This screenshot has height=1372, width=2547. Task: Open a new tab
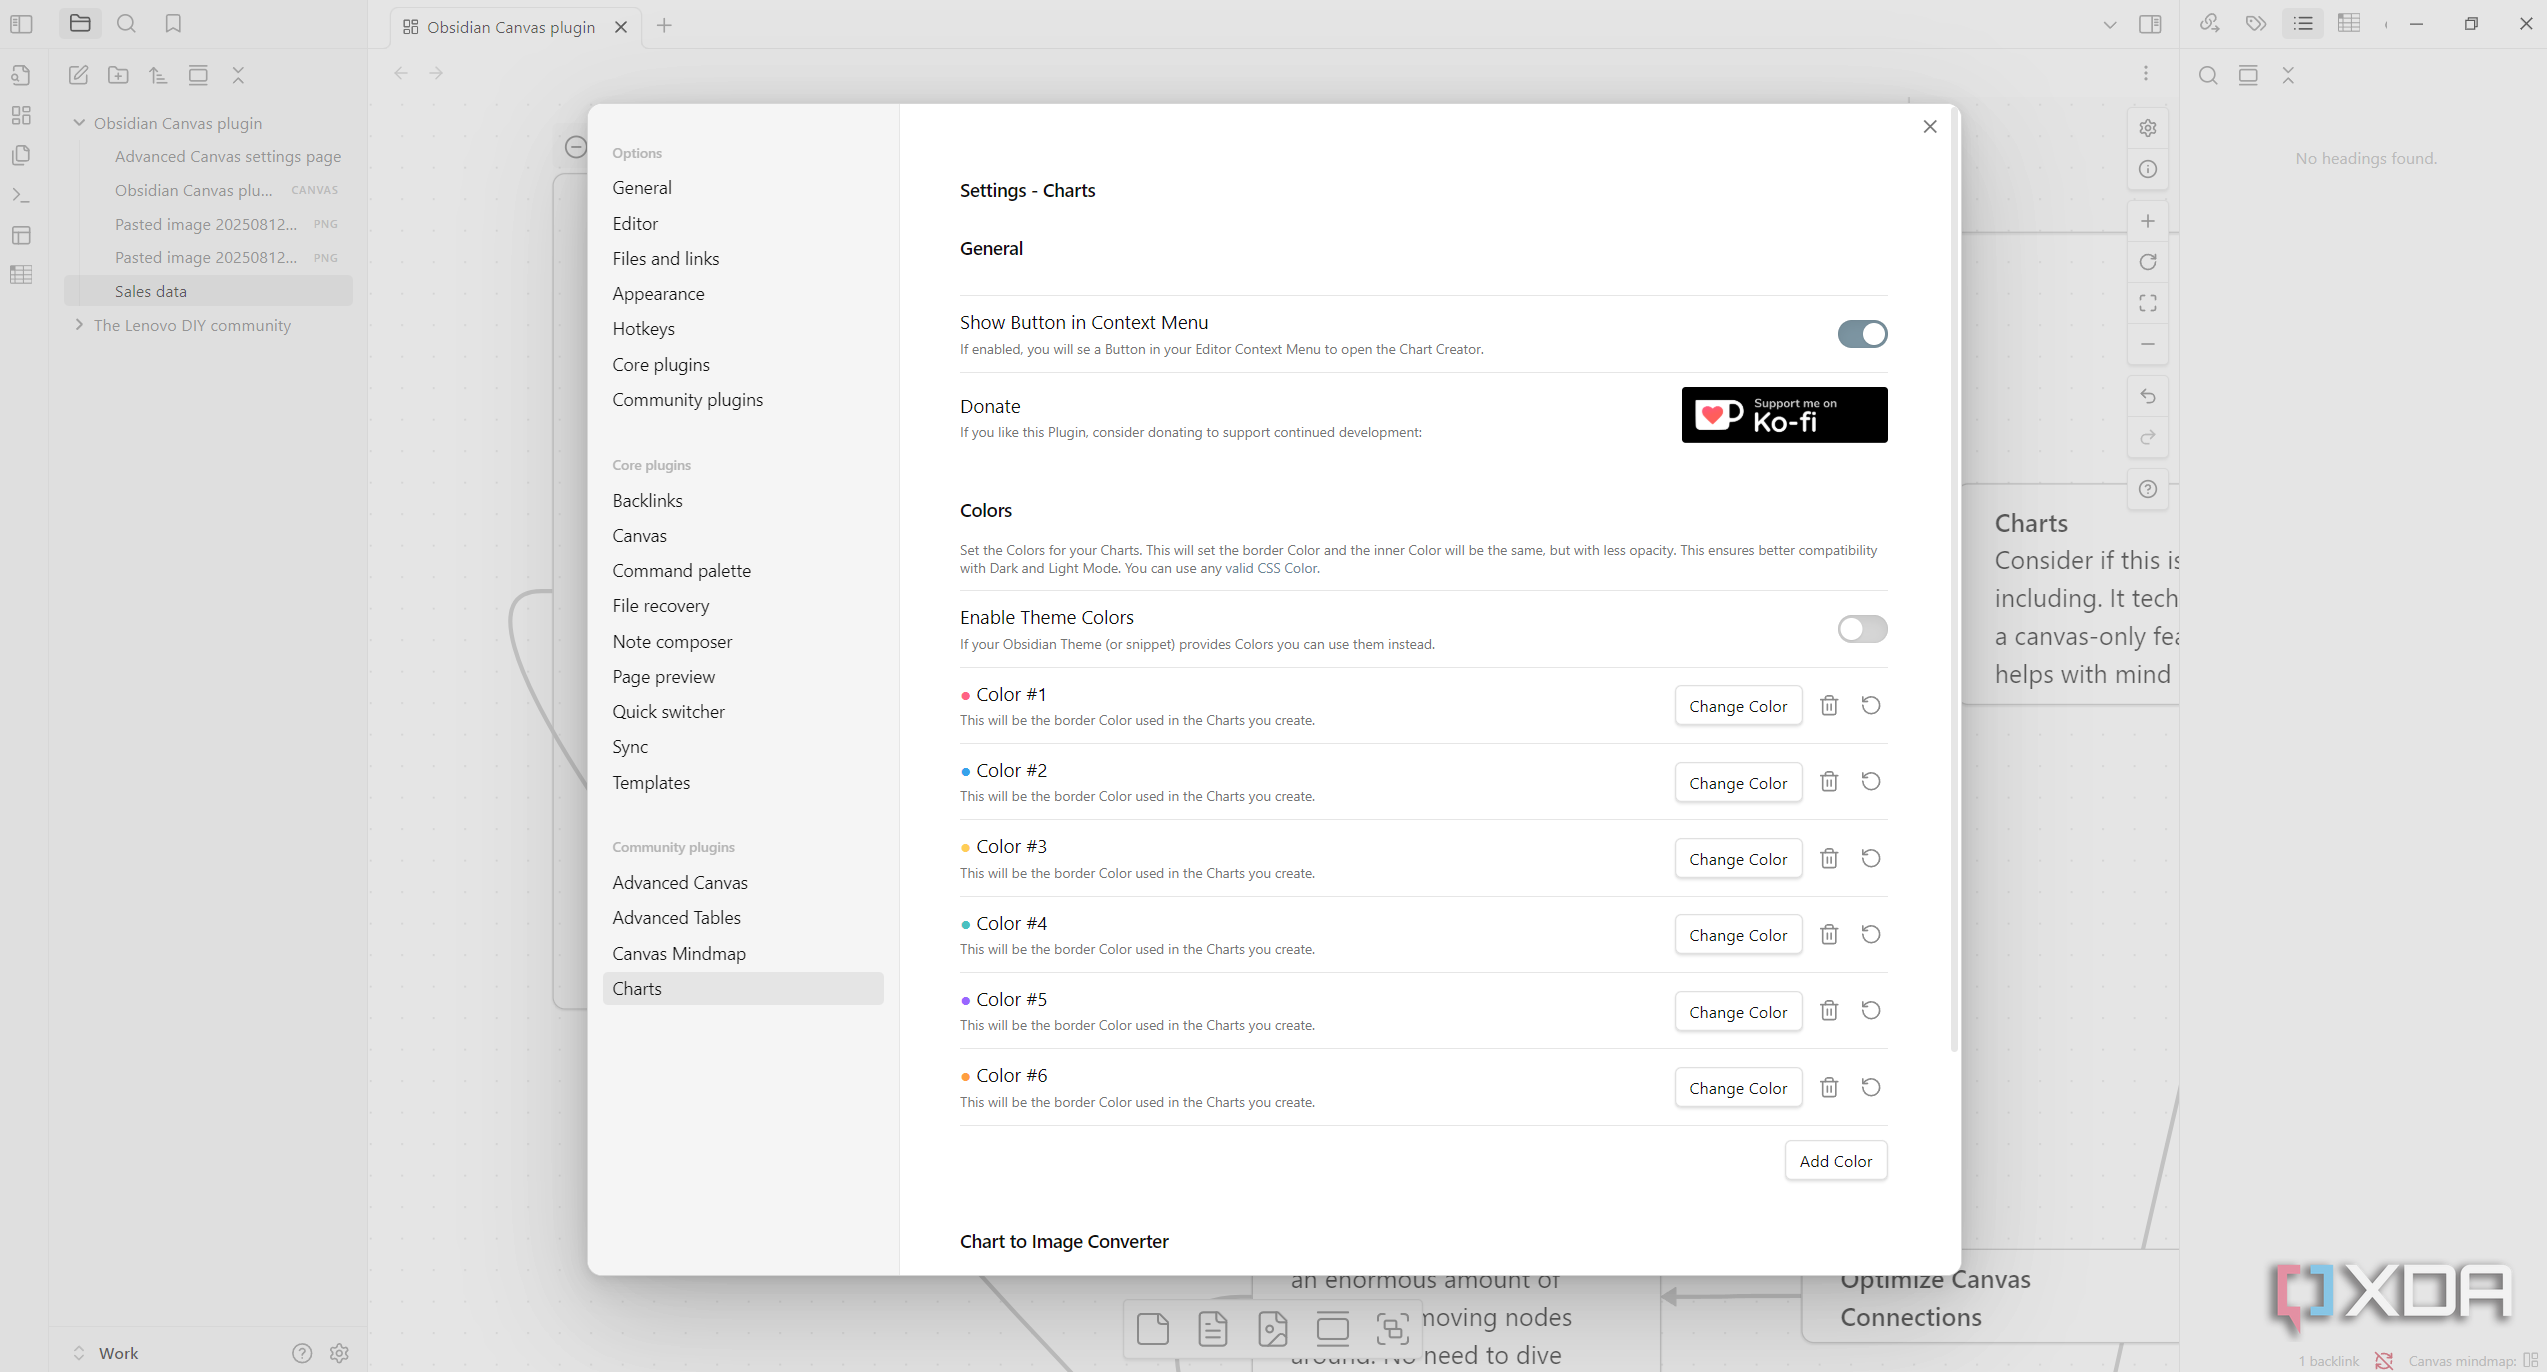(664, 26)
